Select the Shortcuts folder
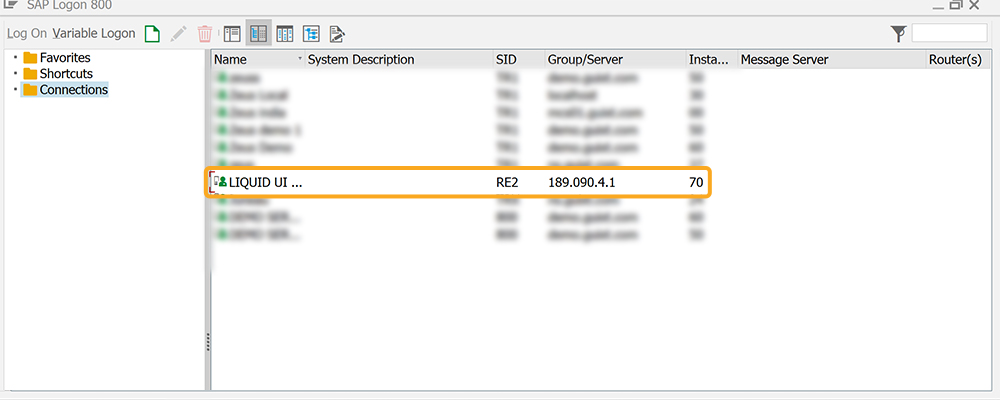This screenshot has height=400, width=1000. click(66, 73)
